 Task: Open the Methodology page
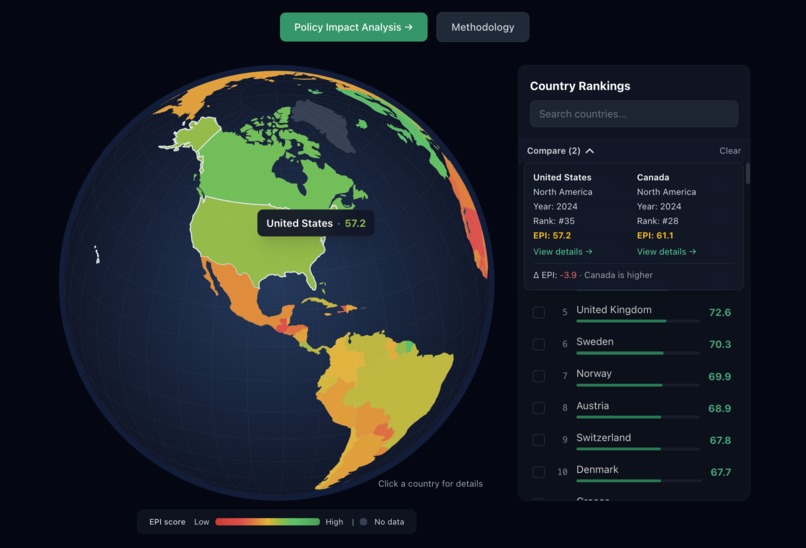(483, 27)
